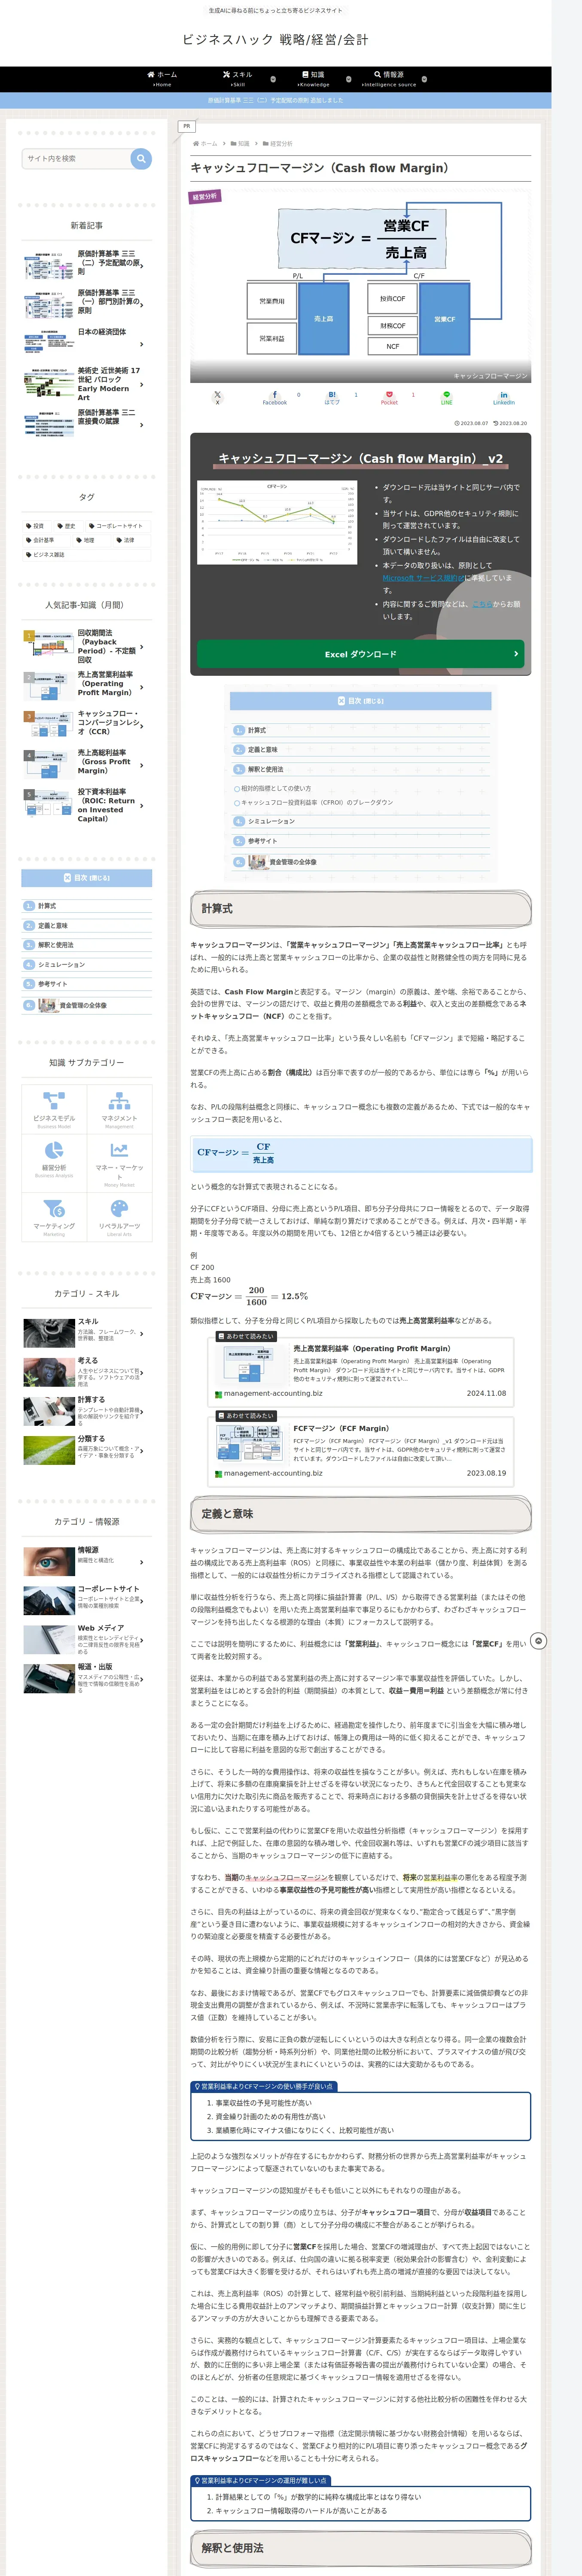Click the round scroll-to-top arrow button
The width and height of the screenshot is (582, 2576).
coord(538,1641)
